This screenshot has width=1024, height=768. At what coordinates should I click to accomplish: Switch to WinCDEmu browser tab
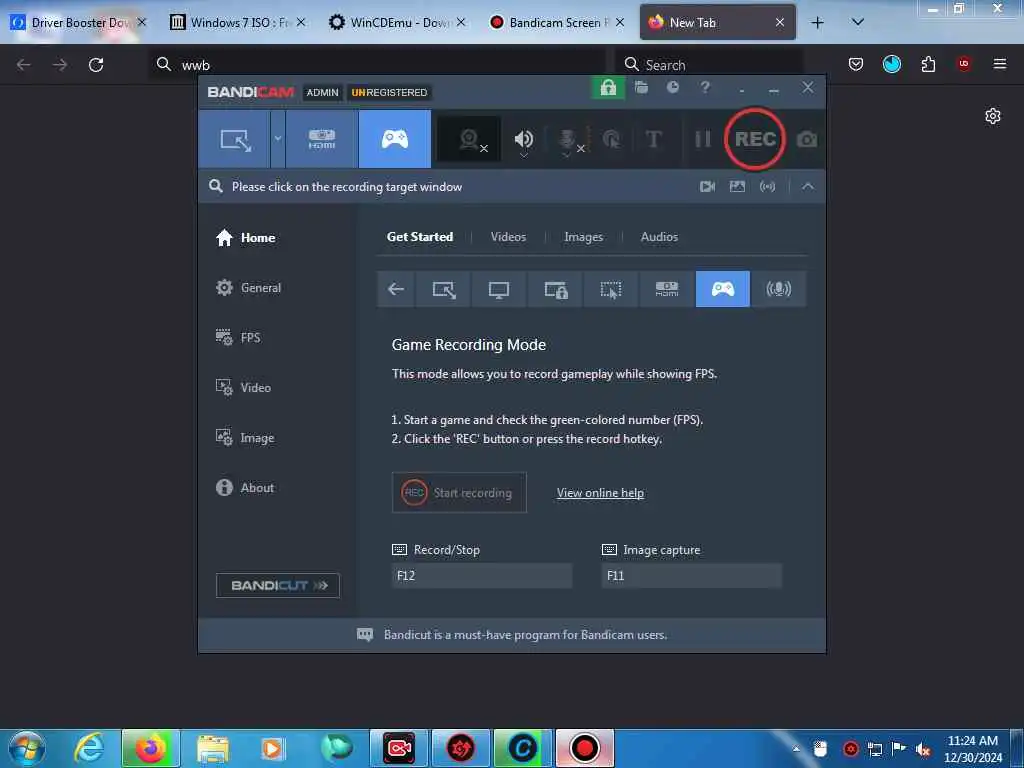click(398, 22)
